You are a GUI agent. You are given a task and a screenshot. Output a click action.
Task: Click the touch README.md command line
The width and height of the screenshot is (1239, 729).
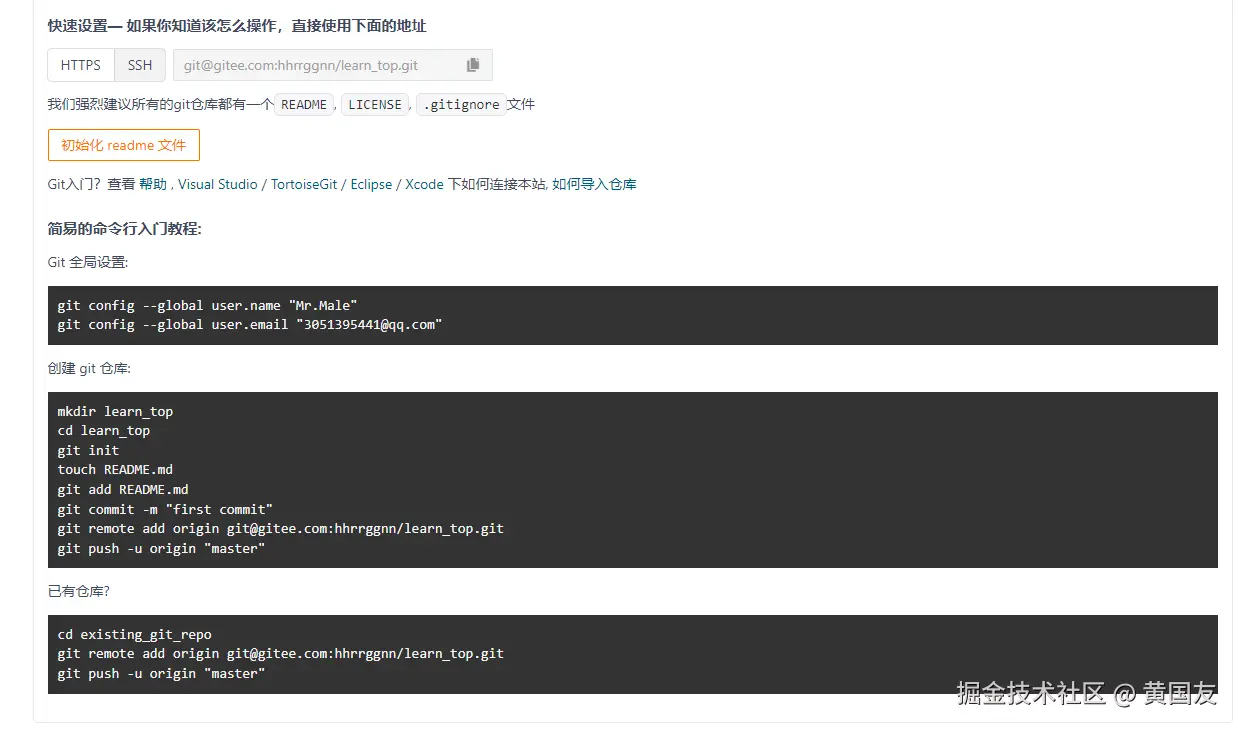click(x=115, y=469)
